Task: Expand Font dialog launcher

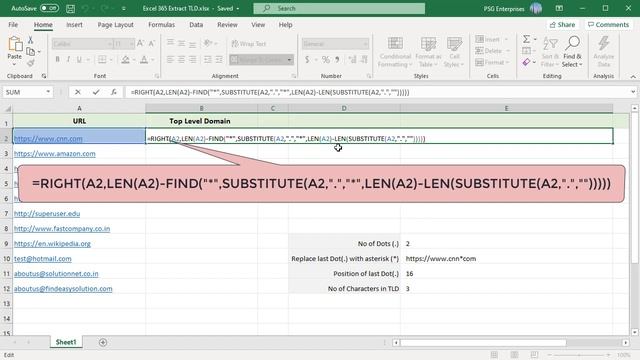Action: [x=157, y=76]
